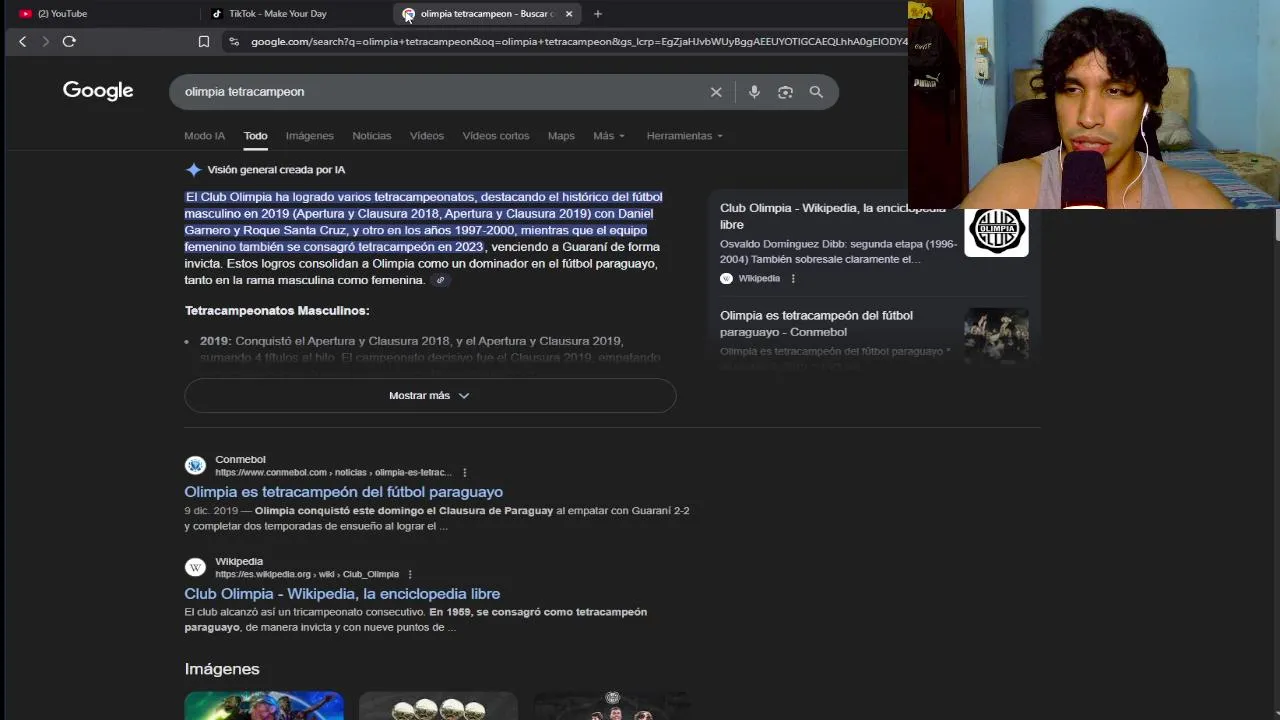Image resolution: width=1280 pixels, height=720 pixels.
Task: Click the es.wikipedia.org URL breadcrumb
Action: coord(307,575)
